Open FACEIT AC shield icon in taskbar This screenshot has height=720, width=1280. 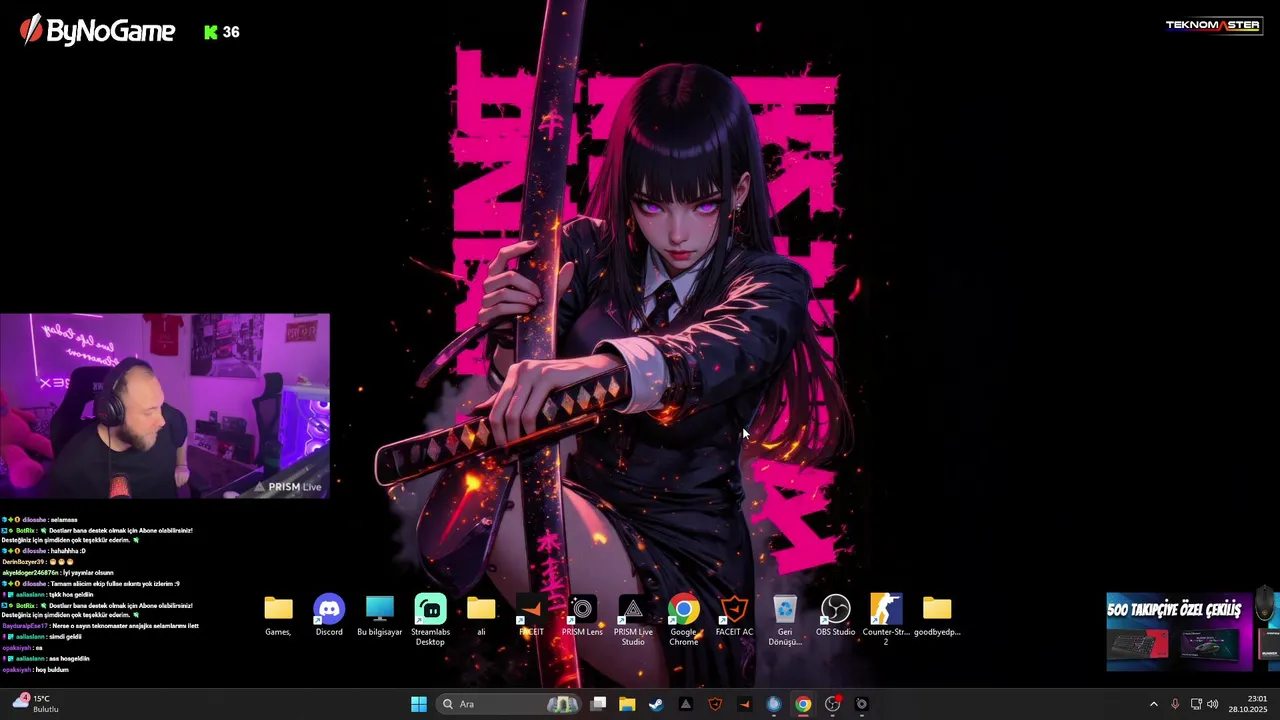(x=715, y=704)
